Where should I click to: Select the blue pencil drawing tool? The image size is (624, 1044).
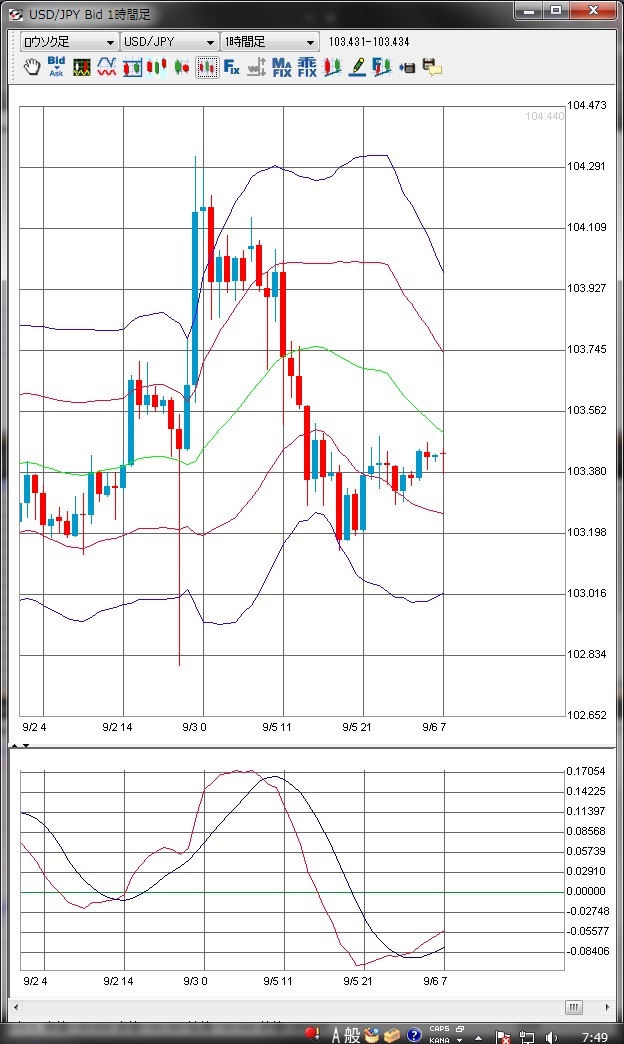[x=357, y=67]
